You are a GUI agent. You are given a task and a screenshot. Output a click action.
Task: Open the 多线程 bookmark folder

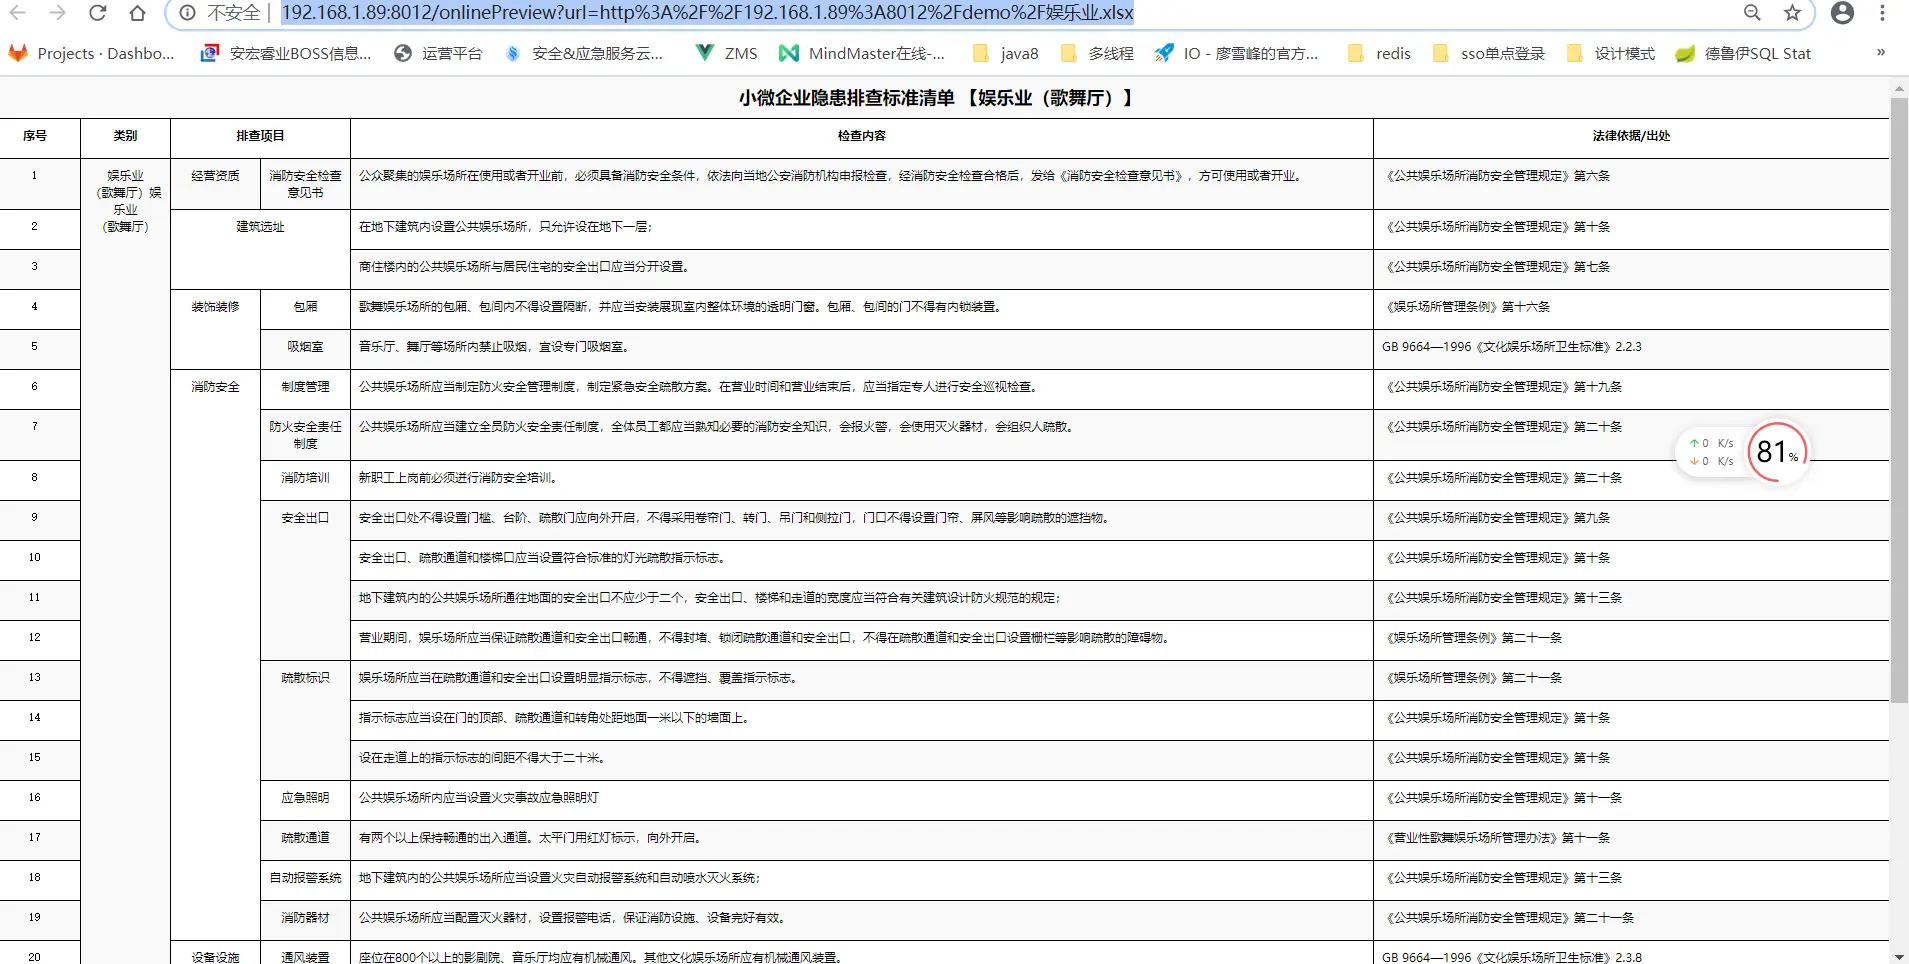click(1097, 54)
